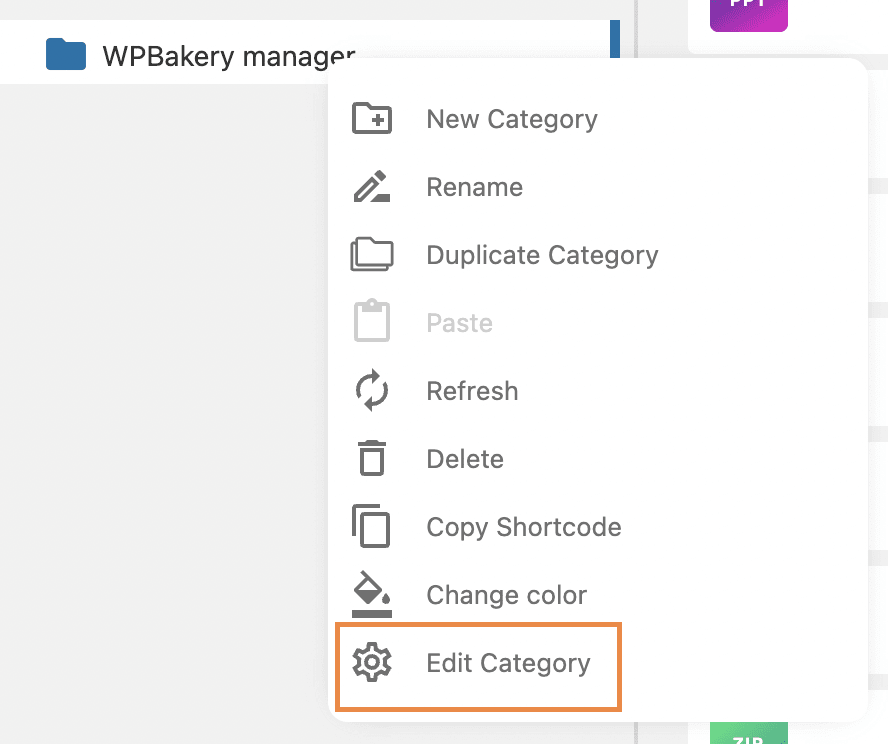Select the Rename menu entry
888x744 pixels.
474,187
